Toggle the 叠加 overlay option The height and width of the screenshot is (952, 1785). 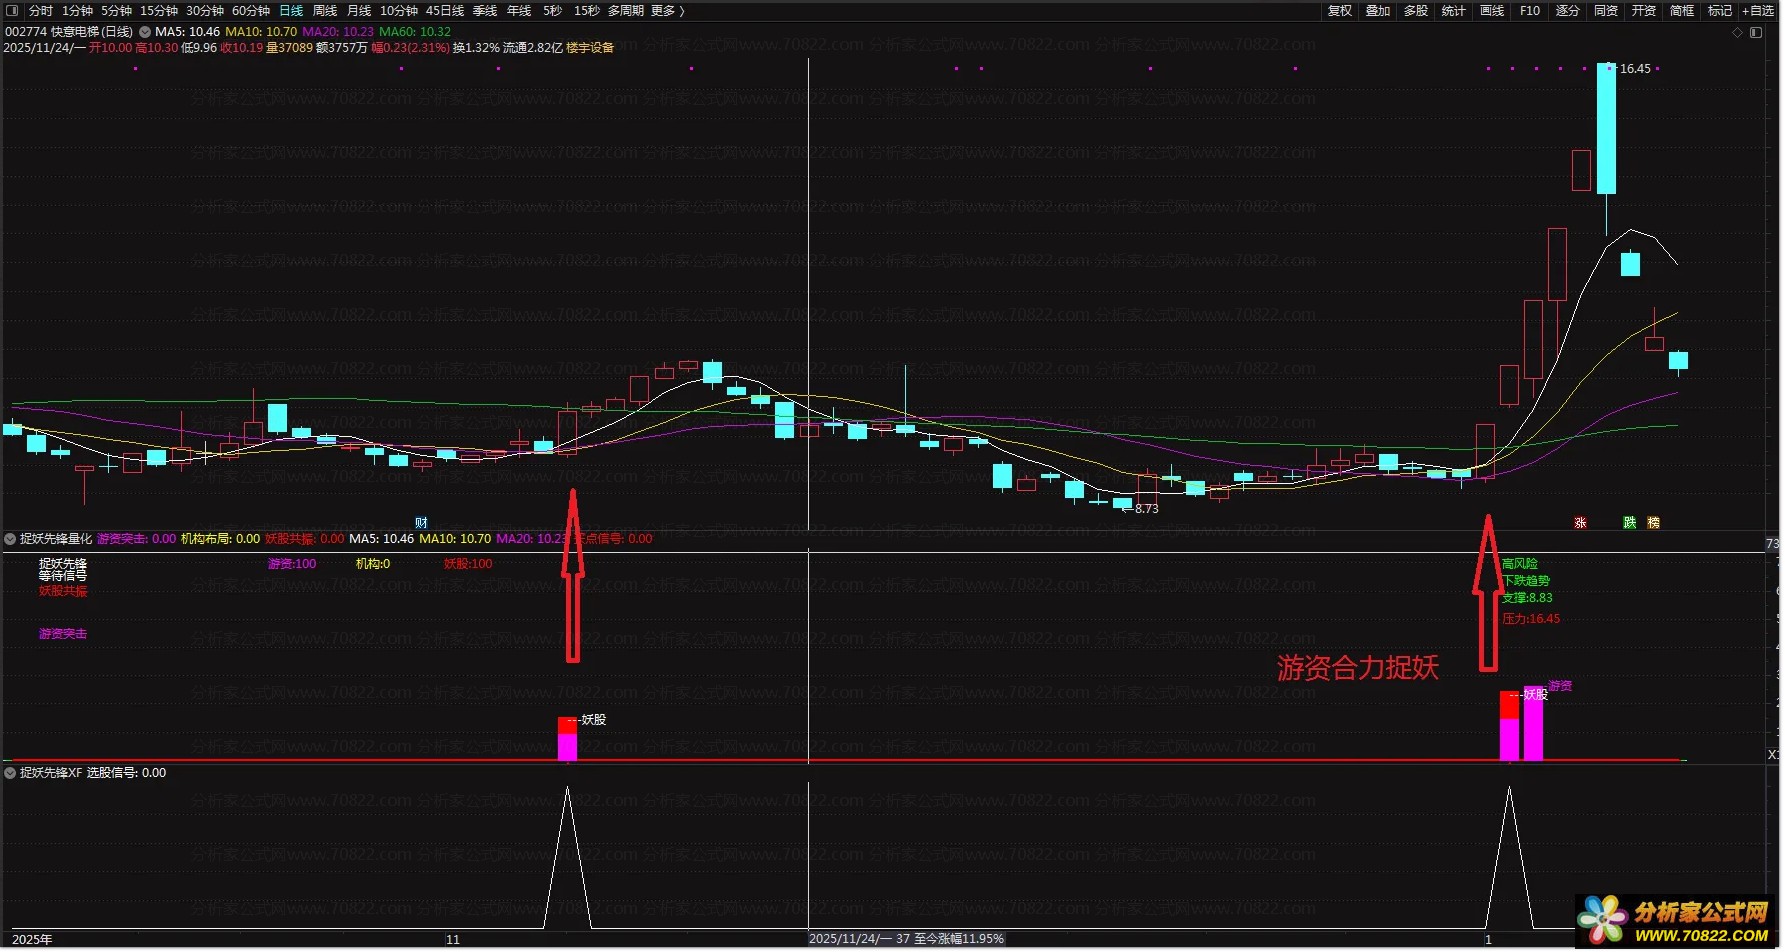[x=1378, y=11]
